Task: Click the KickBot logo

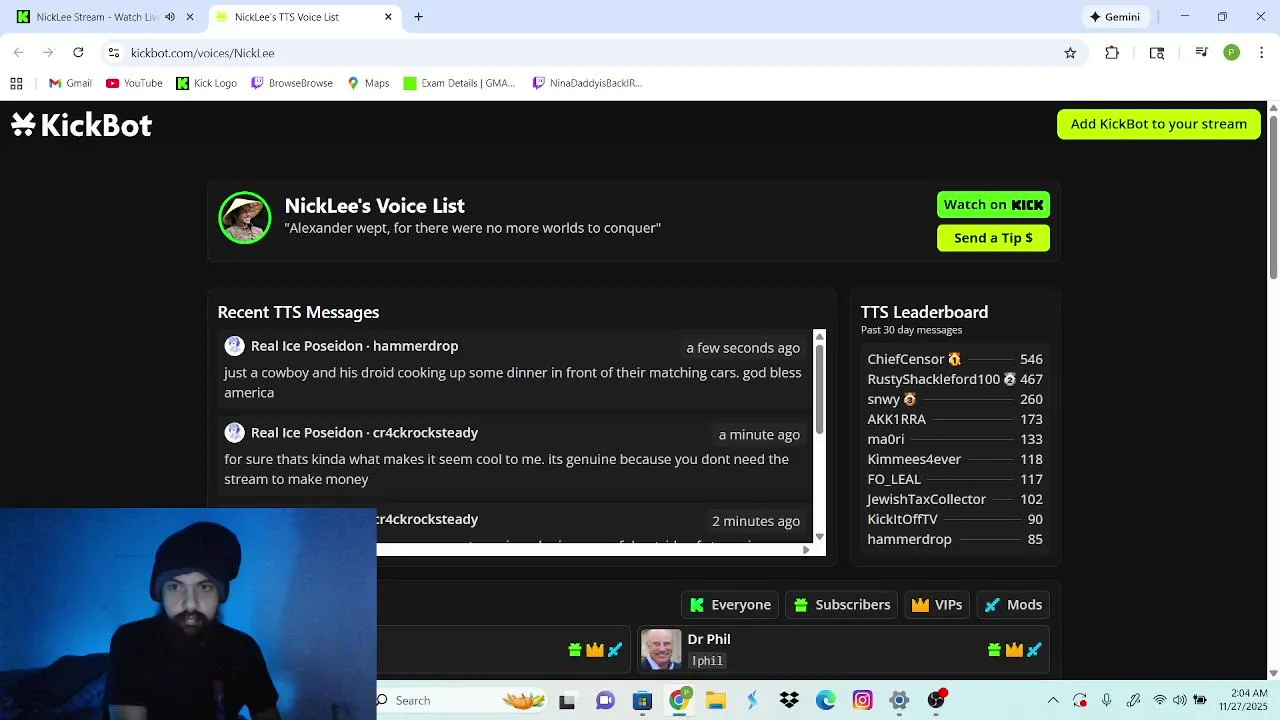Action: 81,125
